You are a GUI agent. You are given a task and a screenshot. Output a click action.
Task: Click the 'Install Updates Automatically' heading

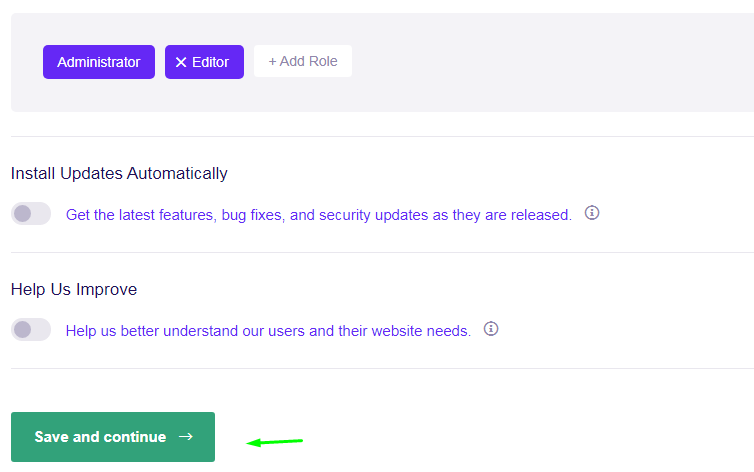click(x=119, y=174)
